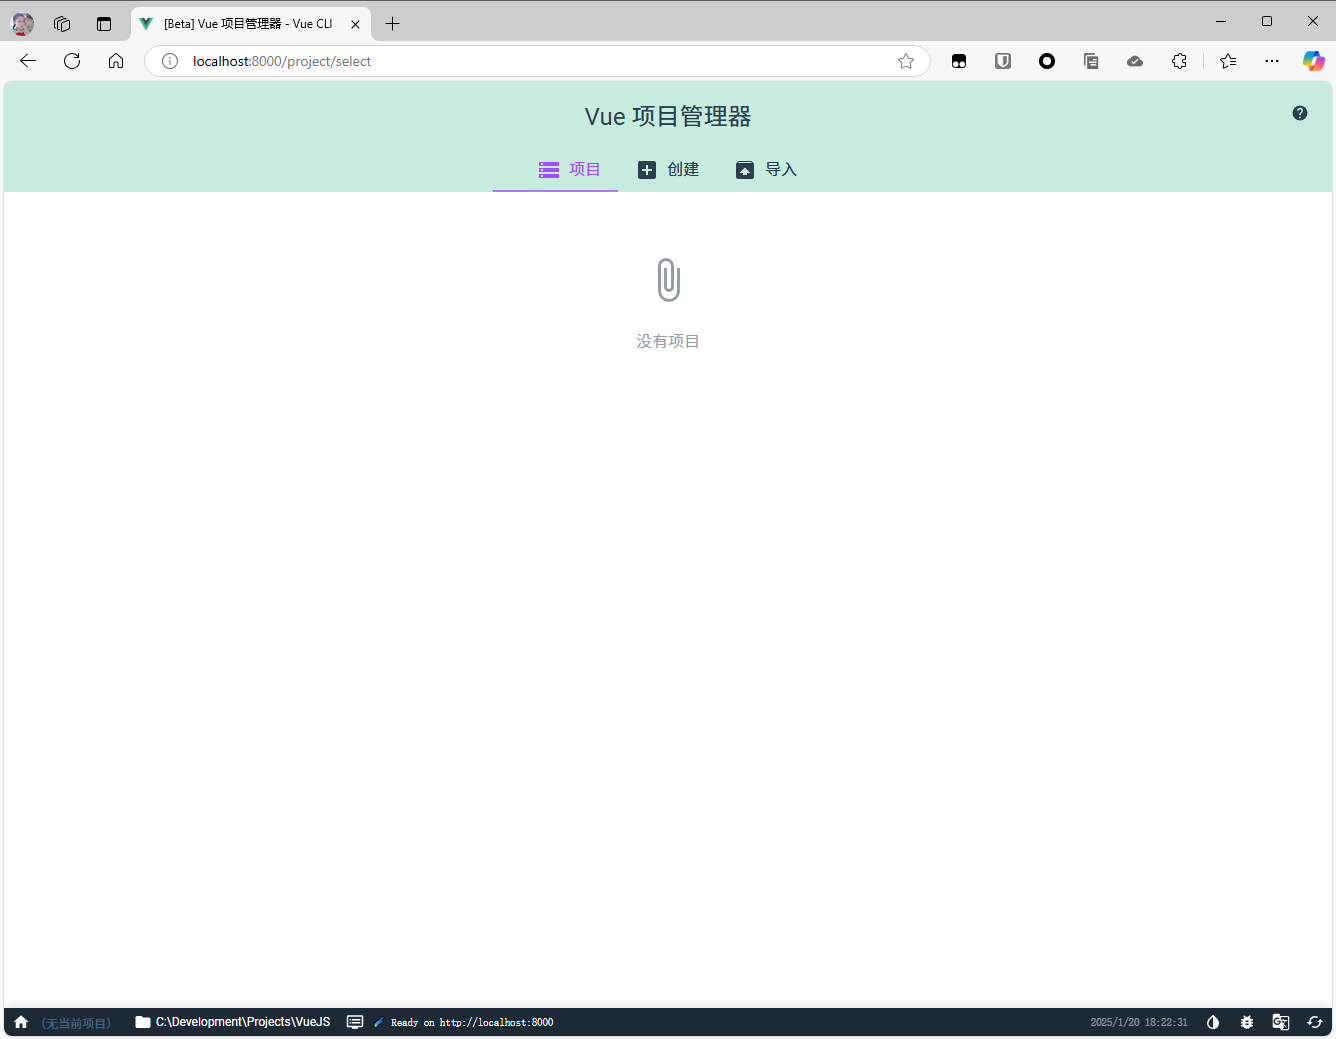This screenshot has height=1039, width=1336.
Task: Click the site information icon in address bar
Action: tap(170, 61)
